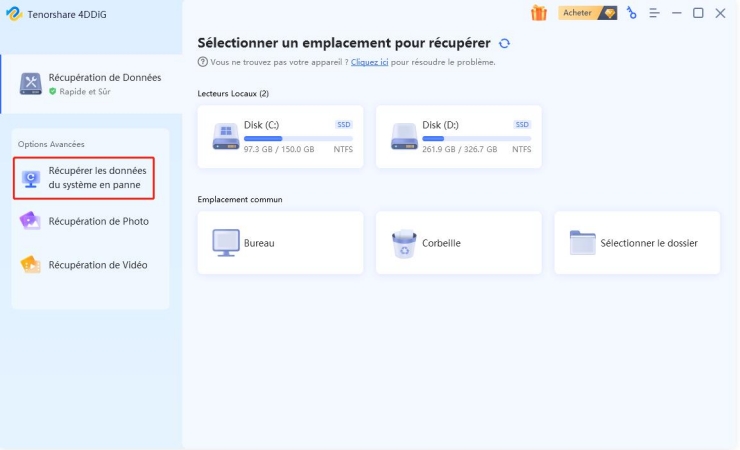Screen dimensions: 740x450
Task: Follow the 'Cliquez ici' link
Action: pos(370,62)
